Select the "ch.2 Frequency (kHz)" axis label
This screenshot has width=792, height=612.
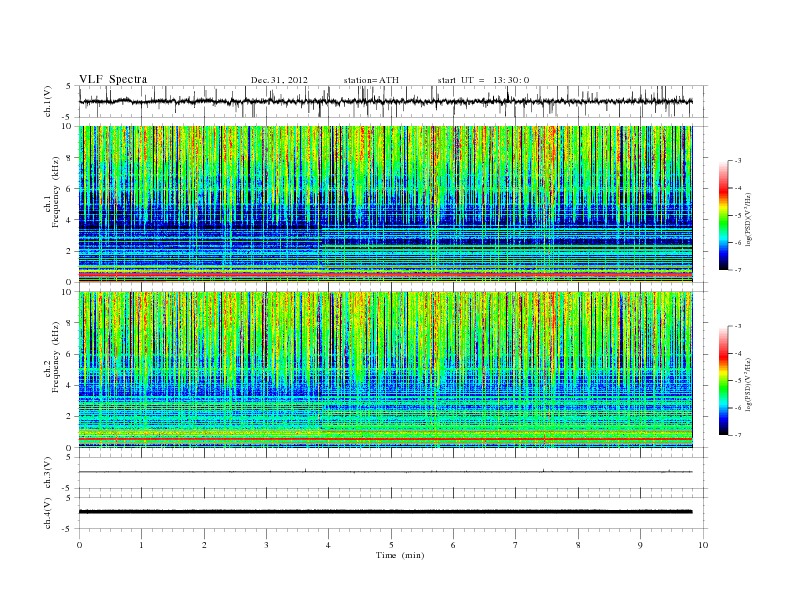click(x=52, y=358)
